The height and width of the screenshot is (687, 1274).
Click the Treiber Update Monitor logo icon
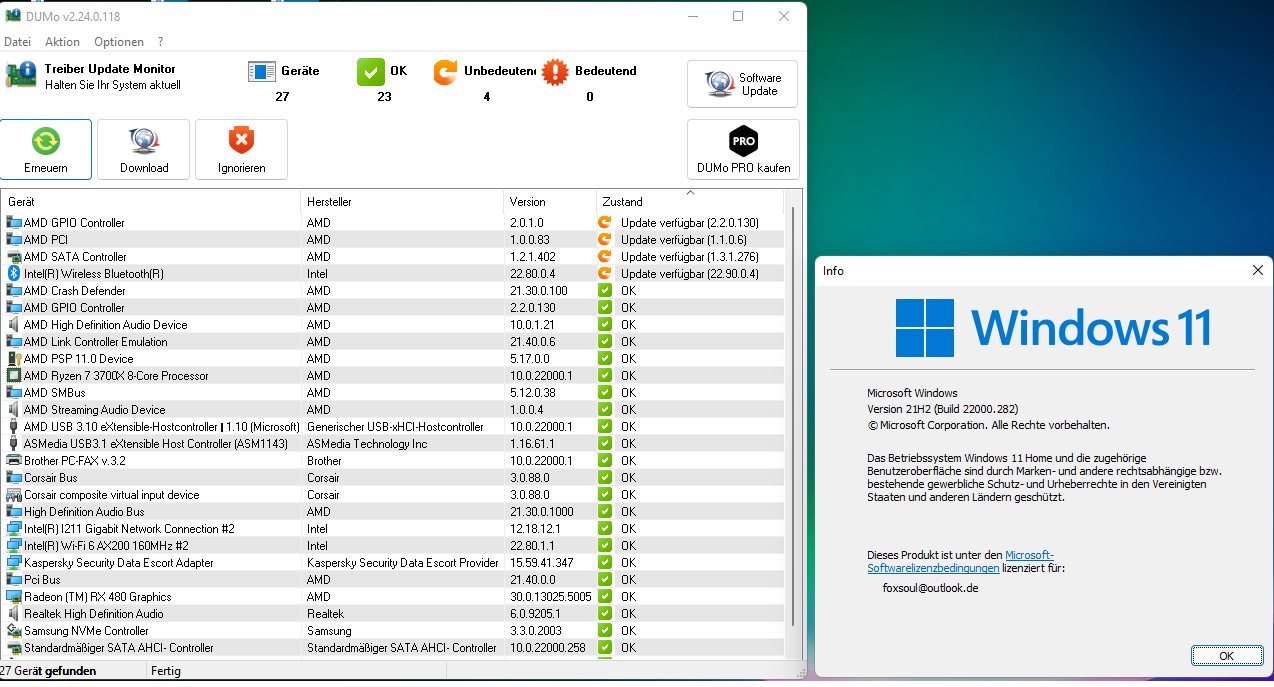21,76
